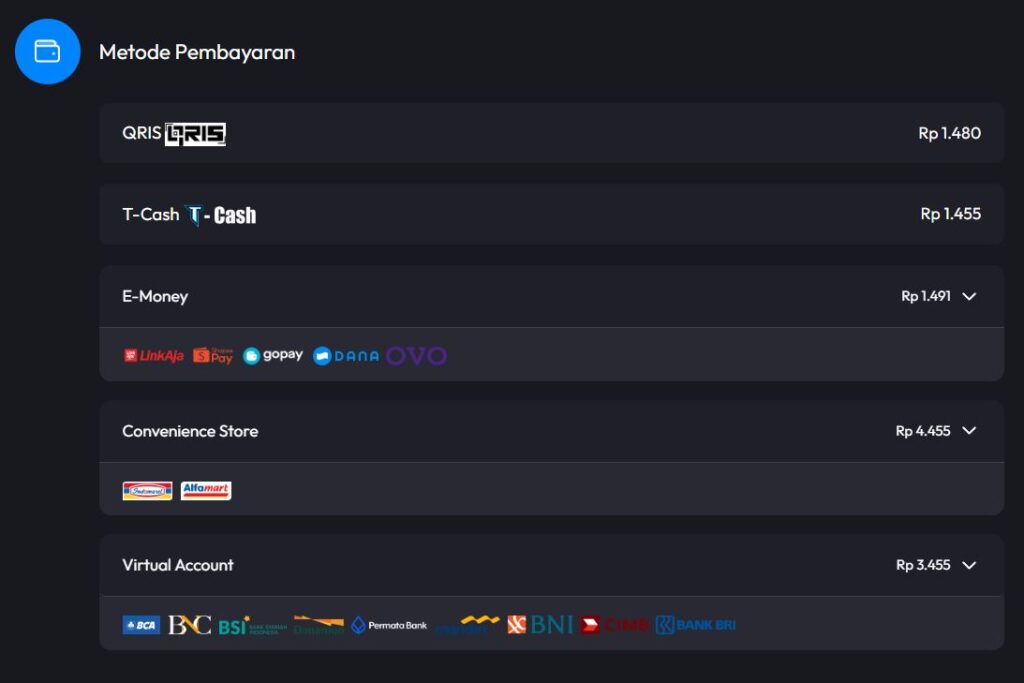Select the BSI bank logo
Viewport: 1024px width, 683px height.
tap(252, 625)
